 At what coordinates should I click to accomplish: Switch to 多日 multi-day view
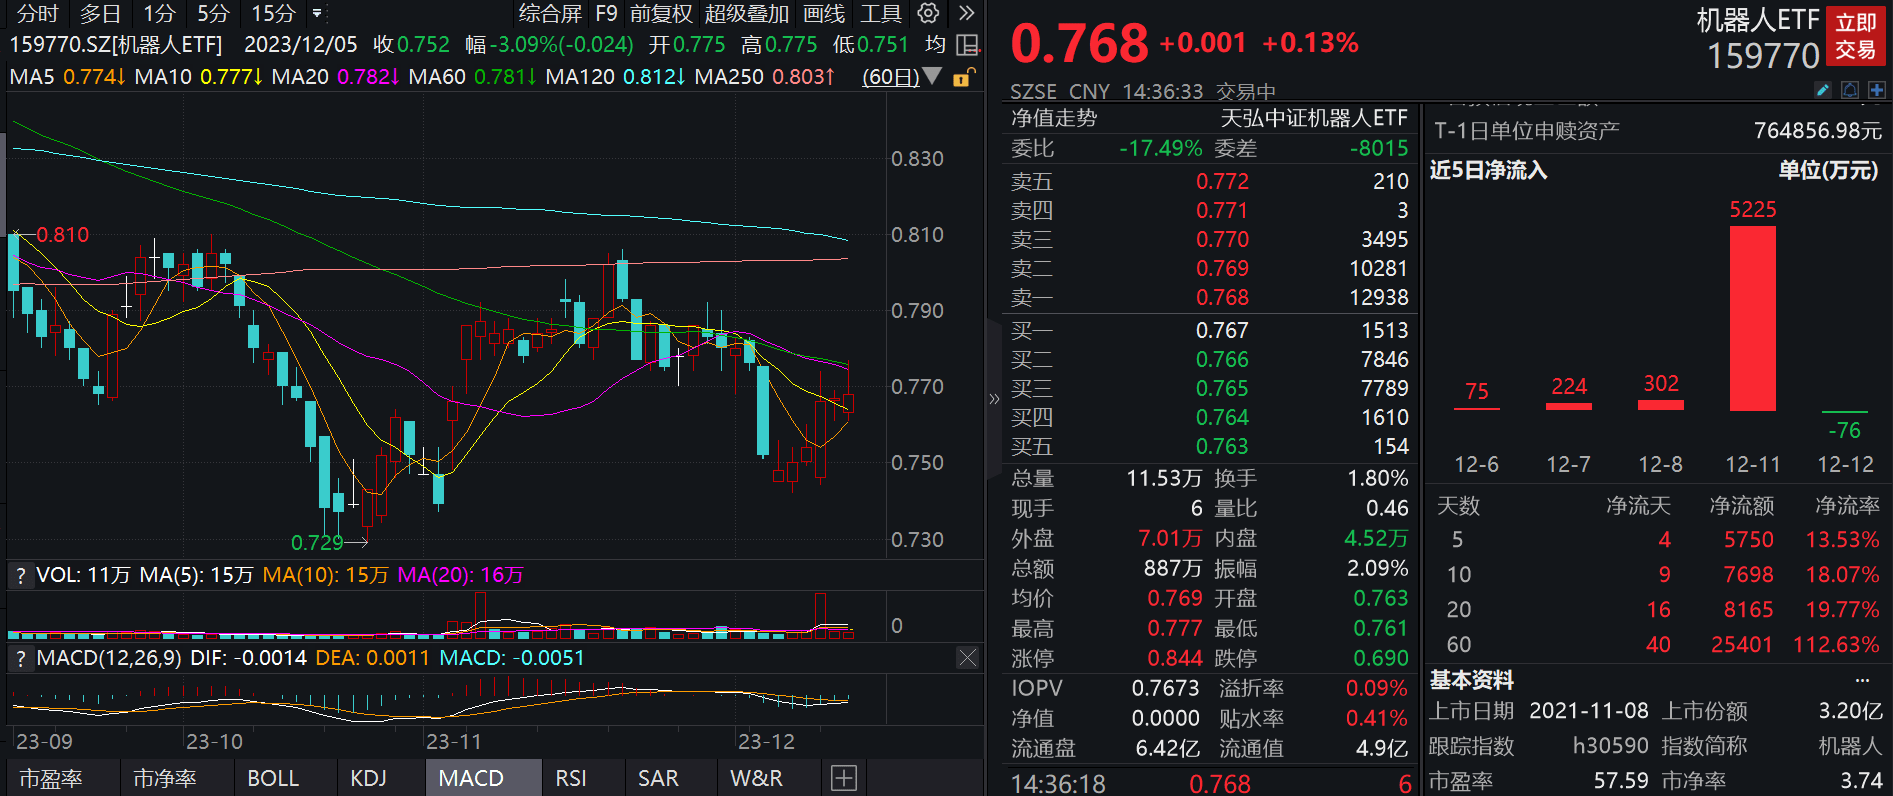tap(100, 14)
